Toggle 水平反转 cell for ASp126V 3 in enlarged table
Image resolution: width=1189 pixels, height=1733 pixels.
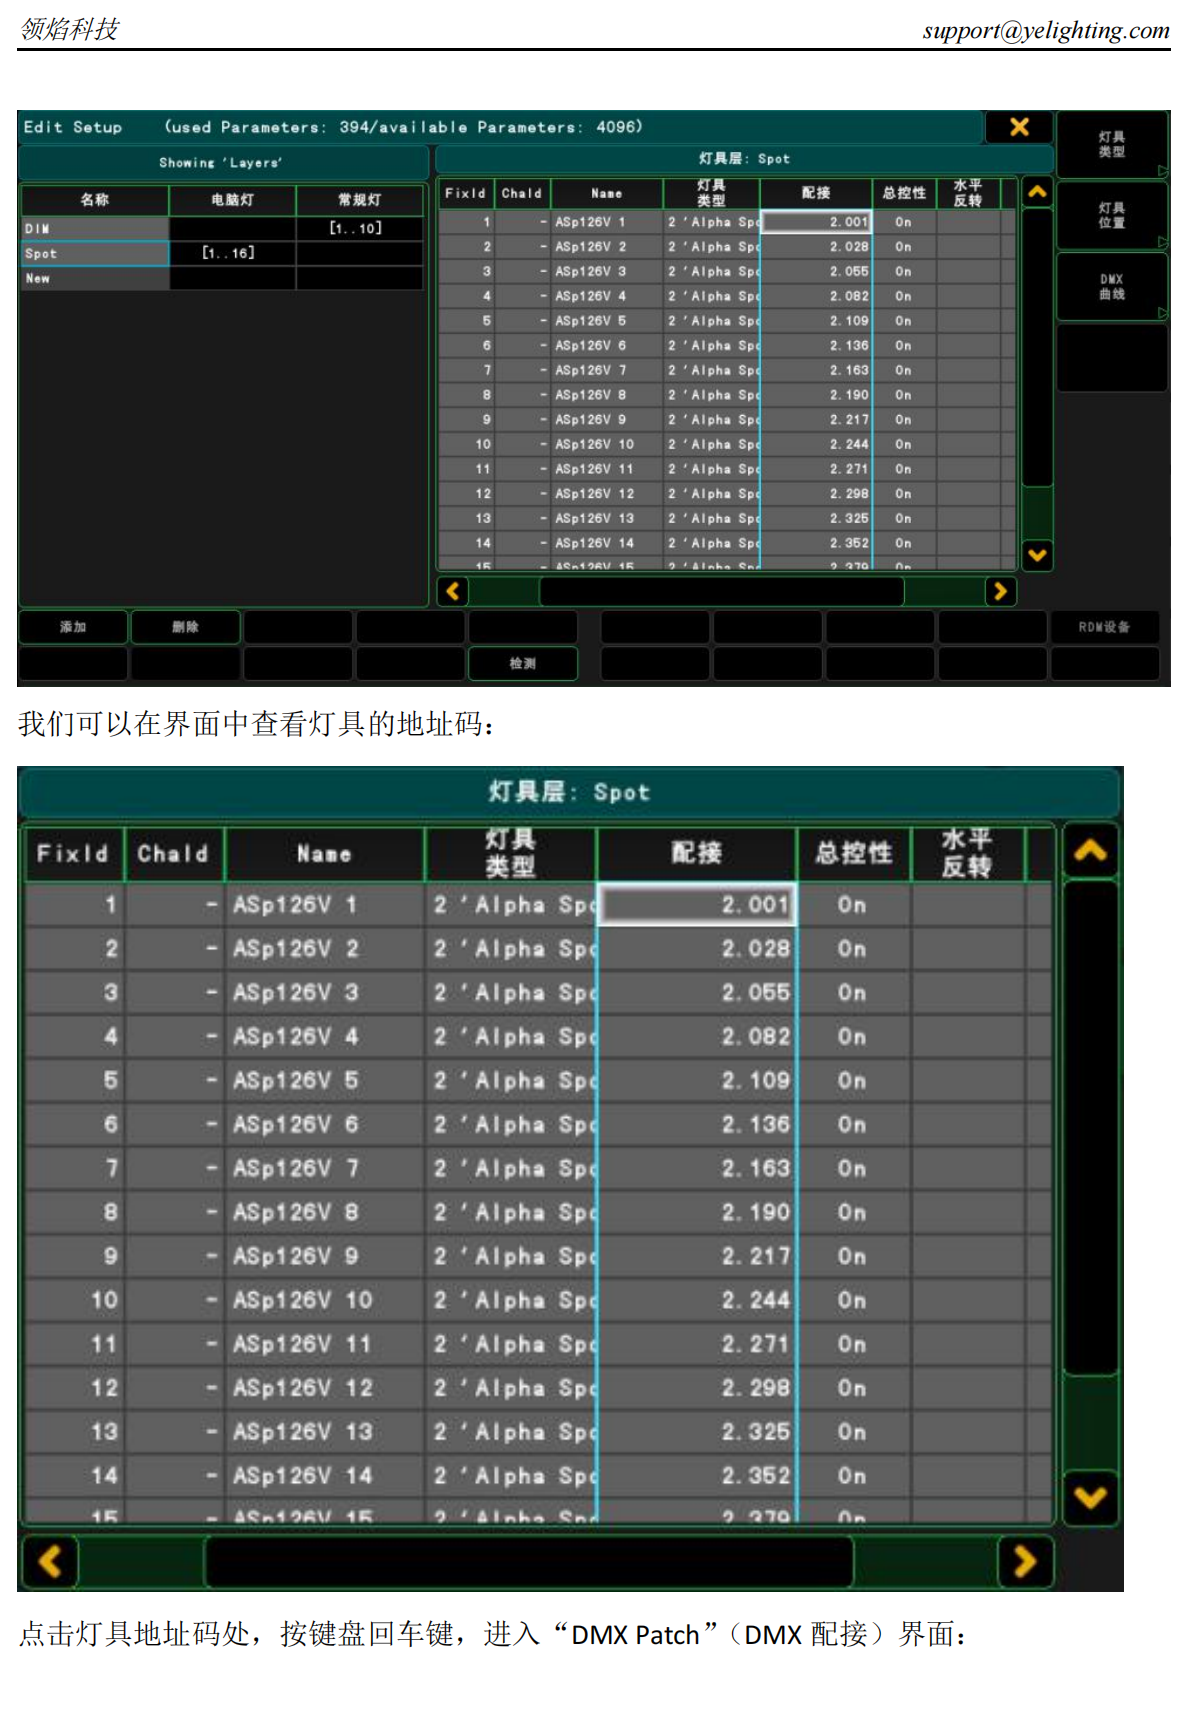pos(967,993)
